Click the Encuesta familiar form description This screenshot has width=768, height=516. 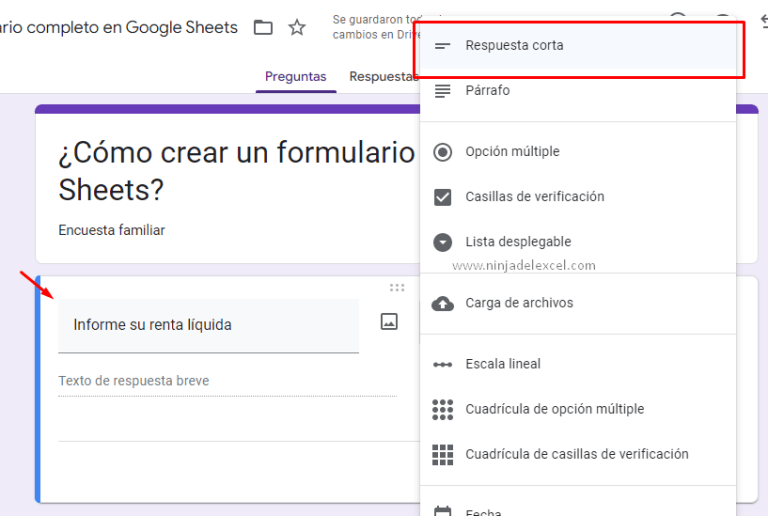112,230
